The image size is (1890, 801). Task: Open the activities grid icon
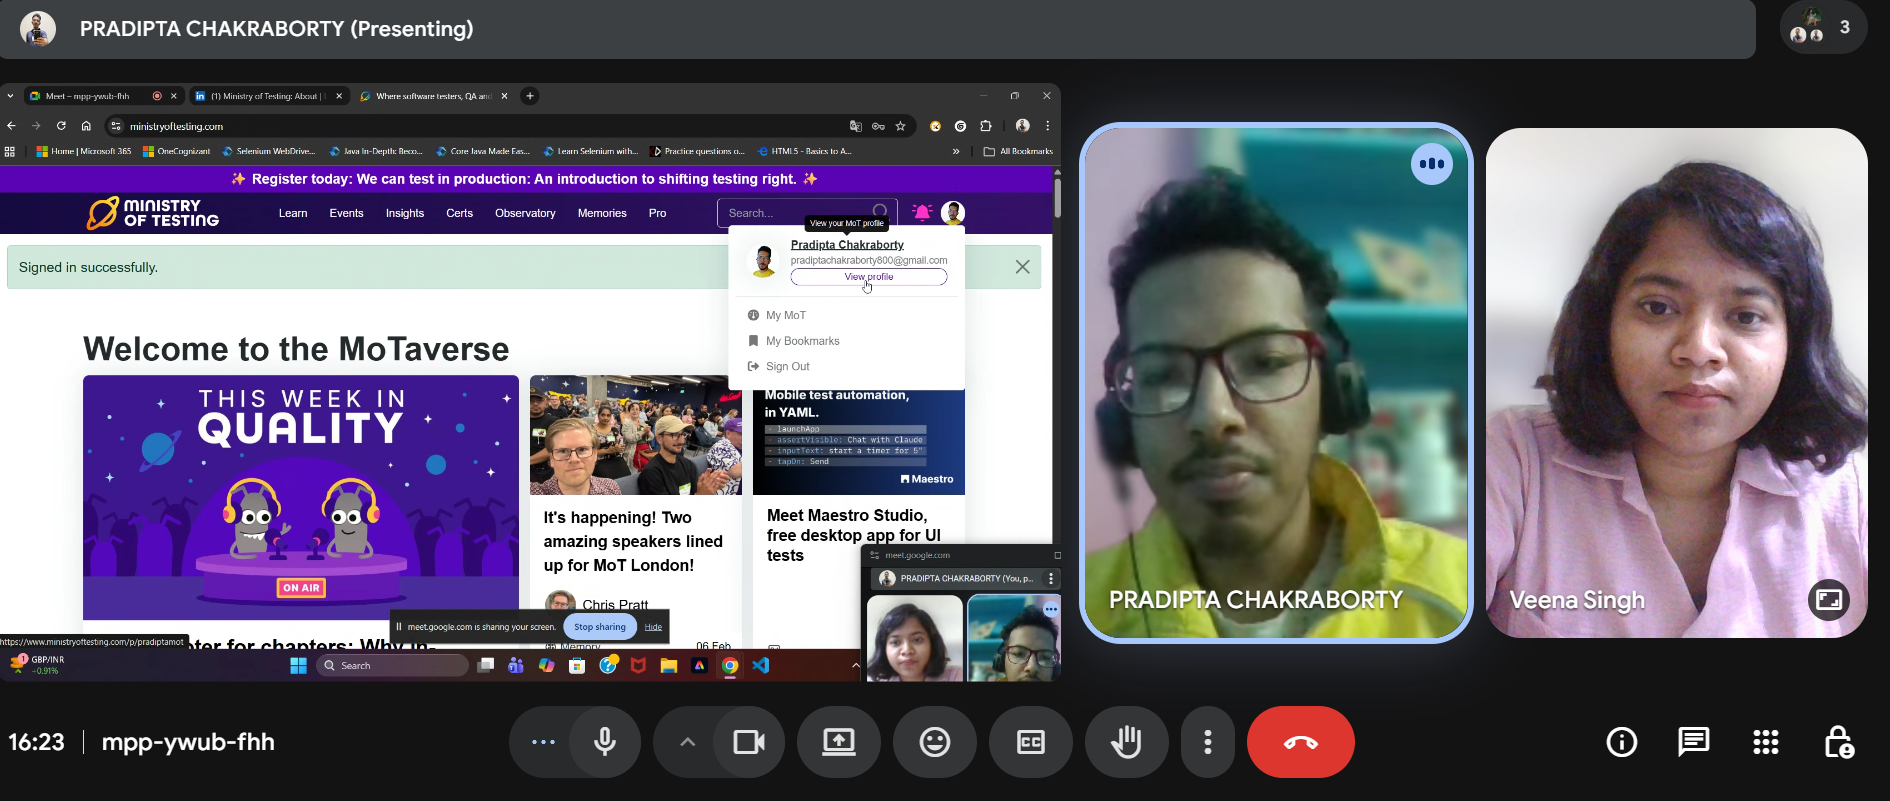pyautogui.click(x=1765, y=742)
